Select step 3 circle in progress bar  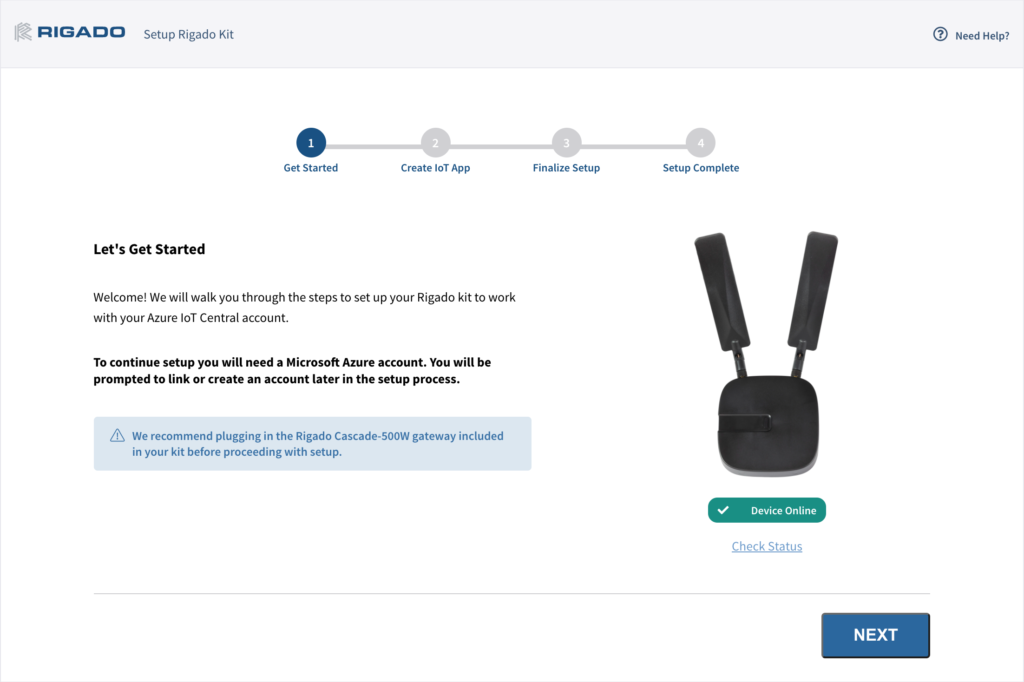coord(566,142)
